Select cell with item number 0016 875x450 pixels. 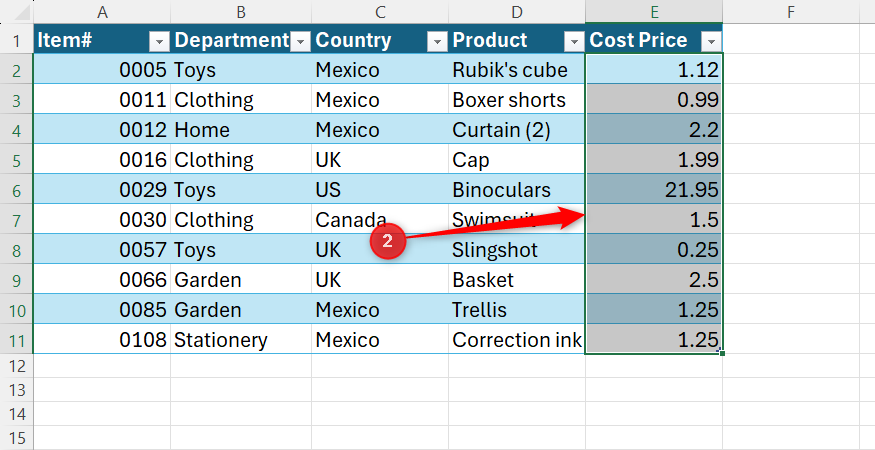coord(102,160)
